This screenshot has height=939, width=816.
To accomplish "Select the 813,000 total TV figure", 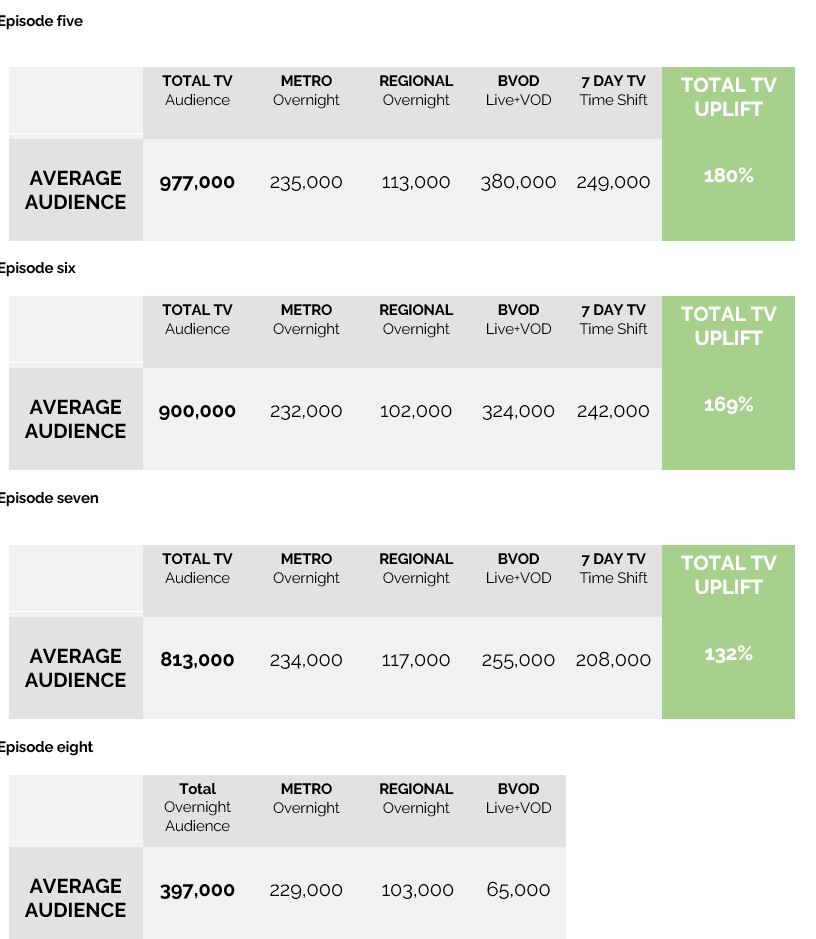I will coord(197,660).
